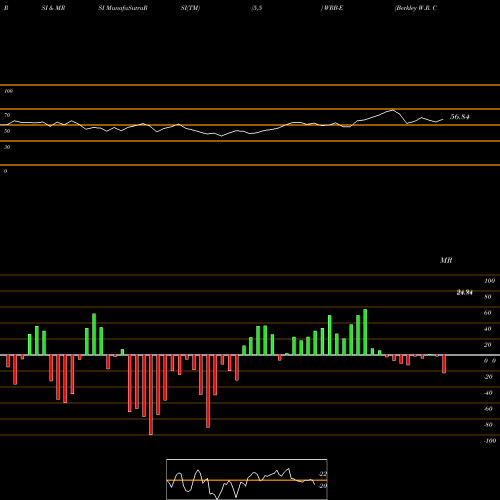Click the 'SI MunafaSutraR' header text
Image resolution: width=500 pixels, height=500 pixels.
tap(123, 8)
